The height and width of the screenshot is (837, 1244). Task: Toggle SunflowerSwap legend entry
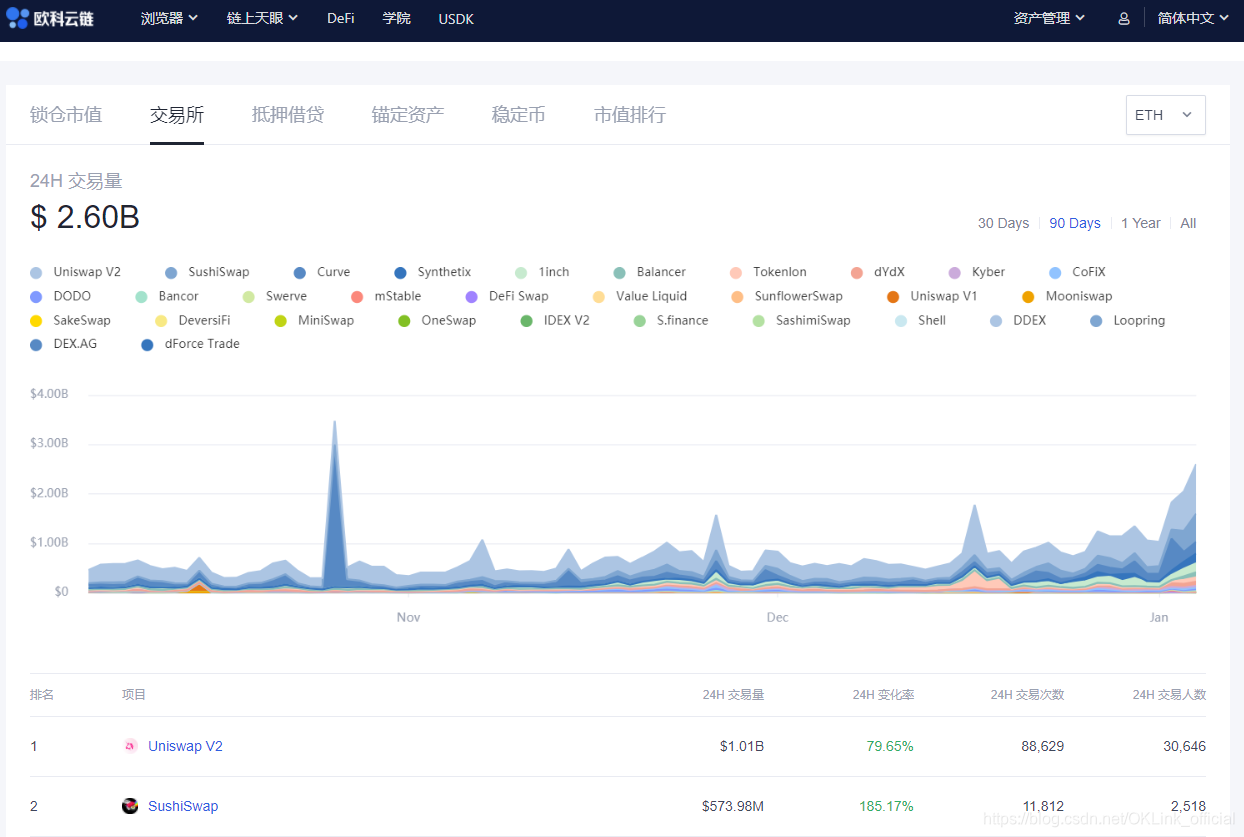(787, 296)
